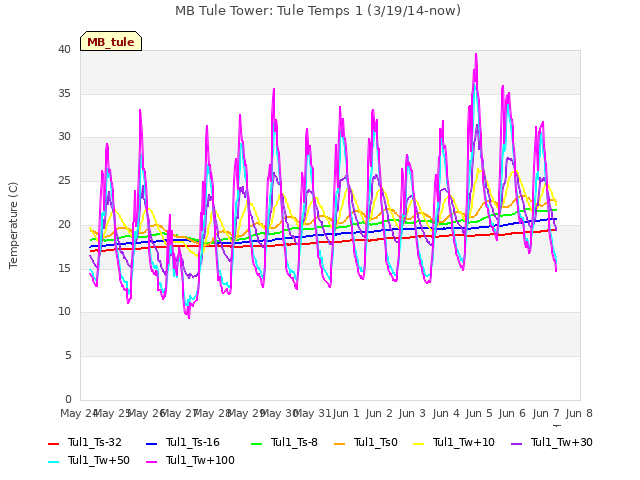Click the Tul1_Ts-16 legend label
The image size is (640, 480).
point(193,442)
